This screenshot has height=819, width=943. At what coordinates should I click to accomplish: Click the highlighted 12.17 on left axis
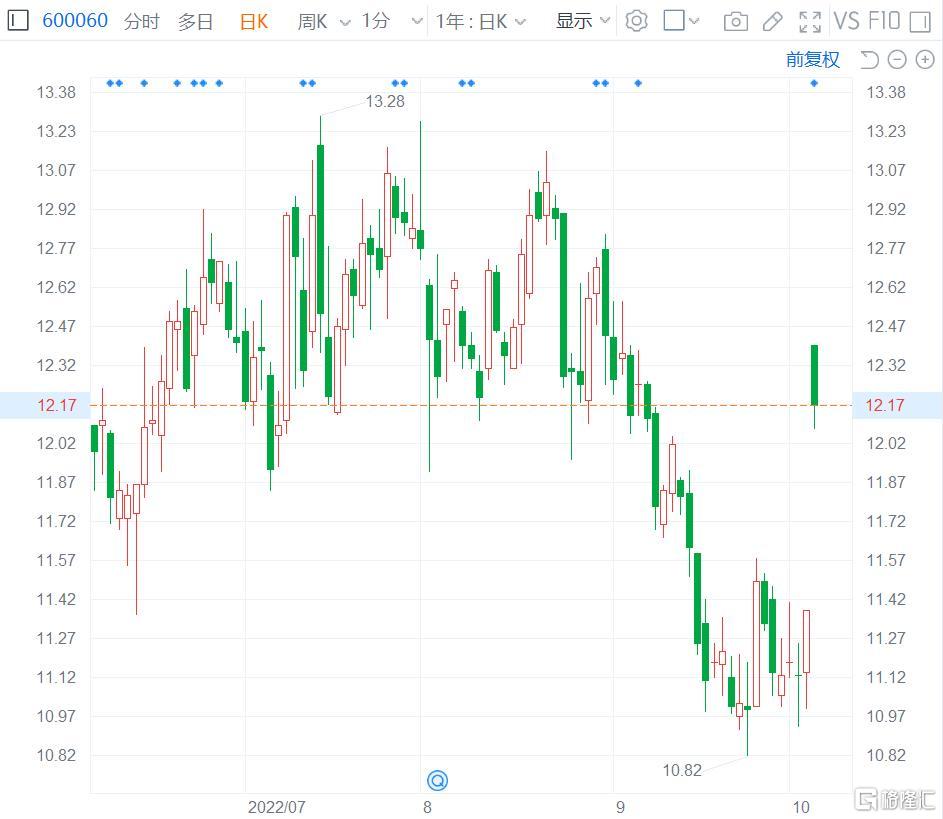[57, 405]
